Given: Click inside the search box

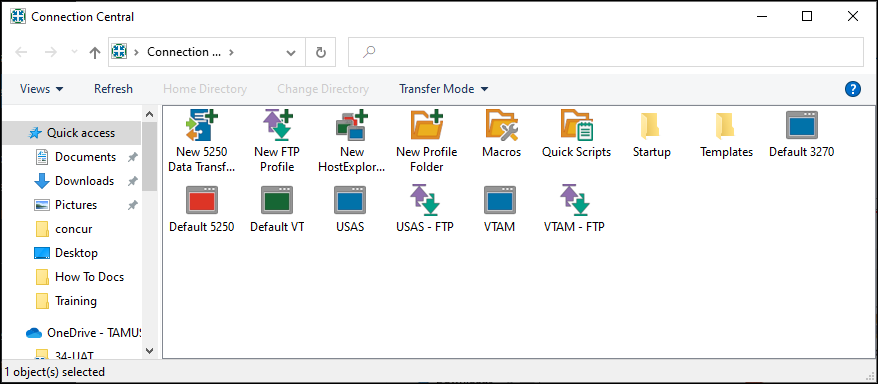Looking at the screenshot, I should [606, 52].
